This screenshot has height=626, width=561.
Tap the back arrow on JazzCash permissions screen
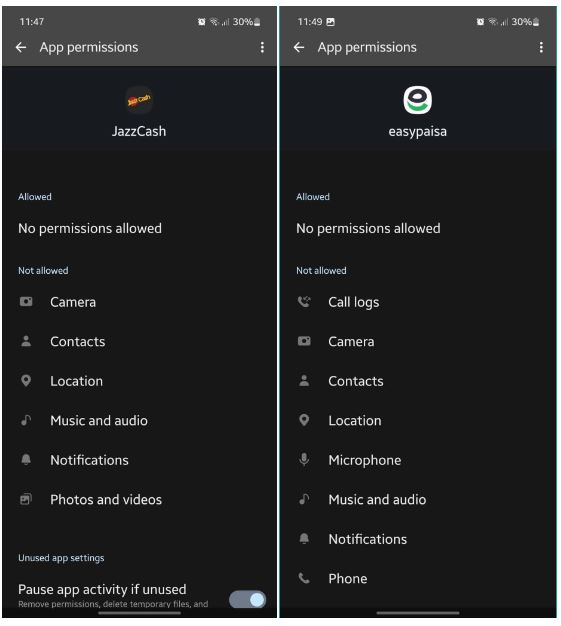click(x=21, y=48)
